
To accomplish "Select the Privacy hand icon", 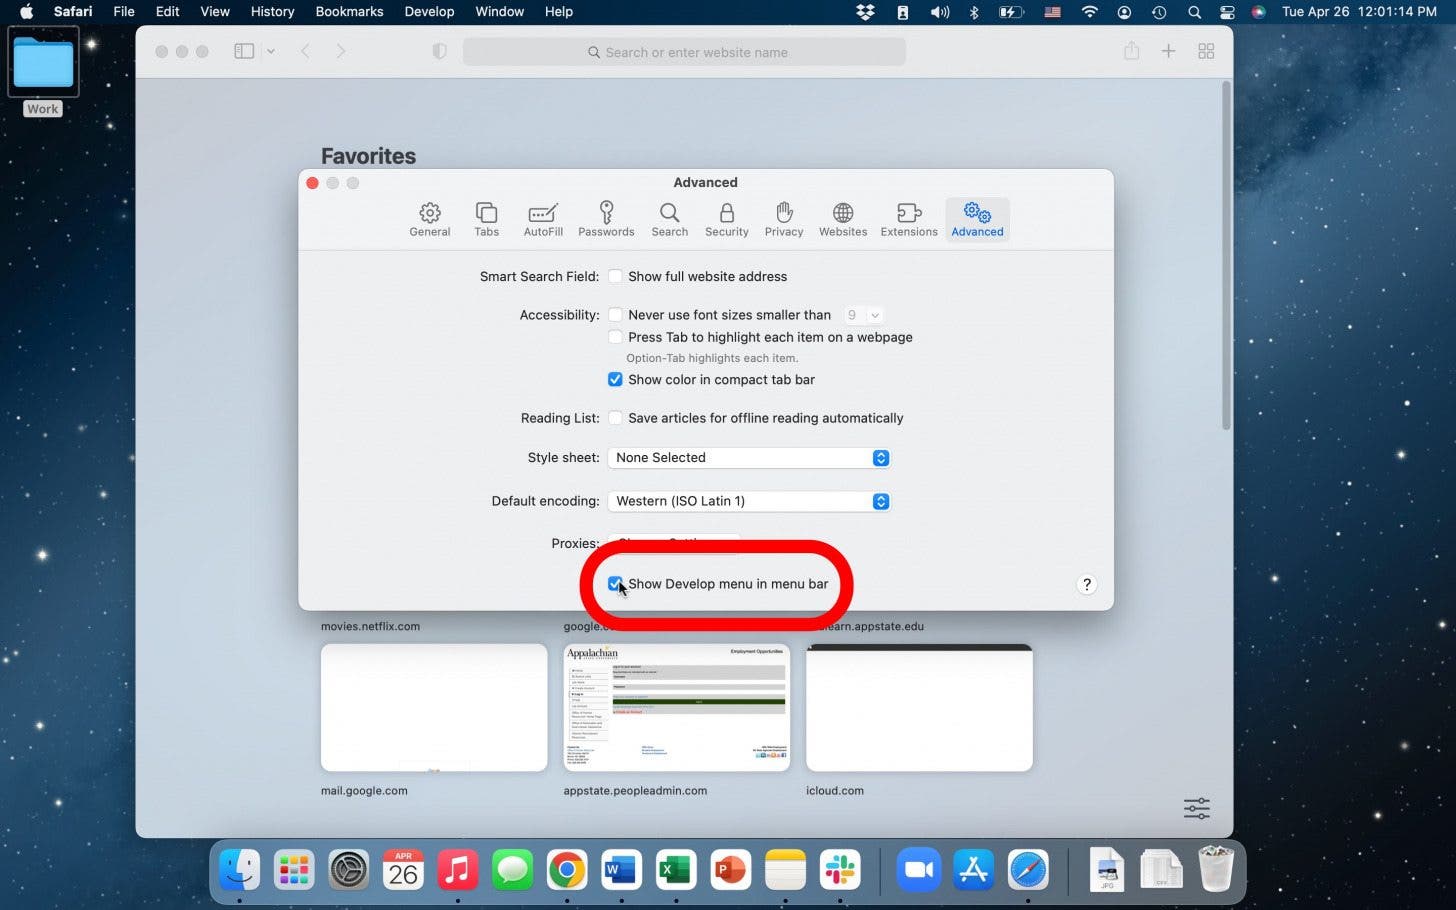I will [783, 219].
